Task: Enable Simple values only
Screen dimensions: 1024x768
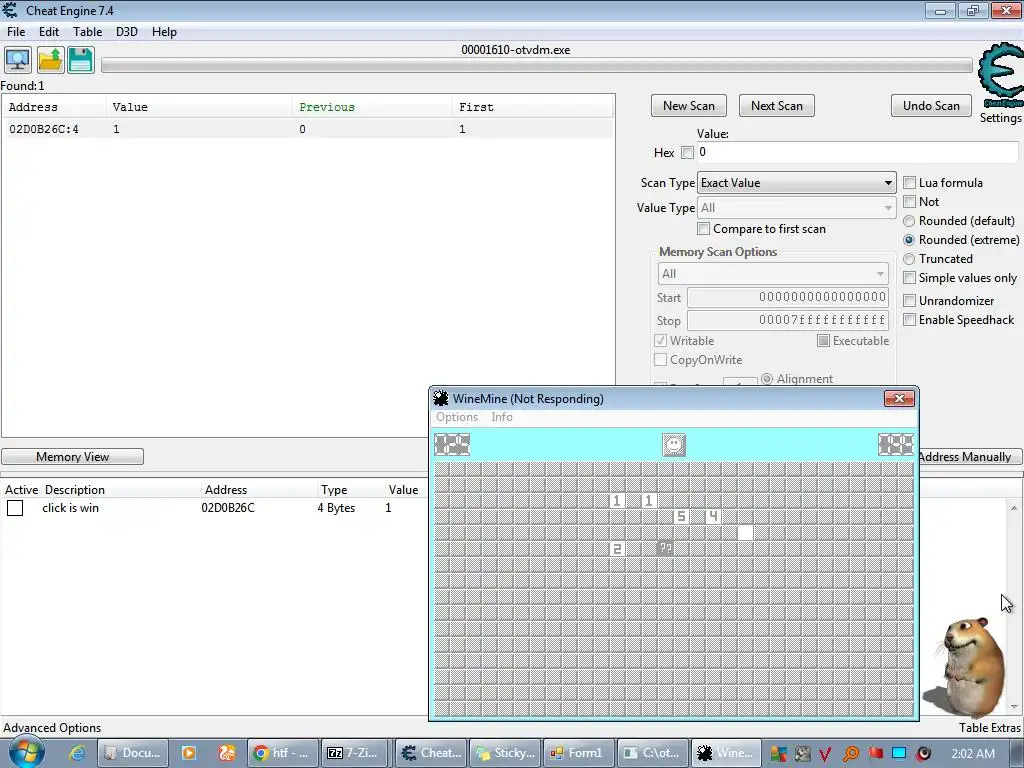Action: 909,278
